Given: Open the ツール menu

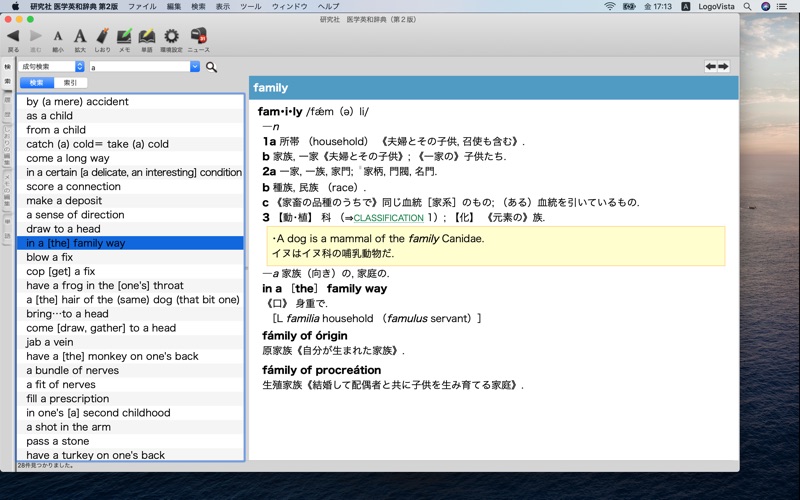Looking at the screenshot, I should 251,6.
